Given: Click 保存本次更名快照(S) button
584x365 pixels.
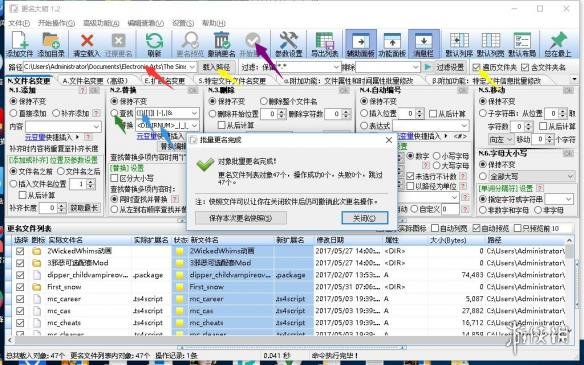Looking at the screenshot, I should coord(241,218).
